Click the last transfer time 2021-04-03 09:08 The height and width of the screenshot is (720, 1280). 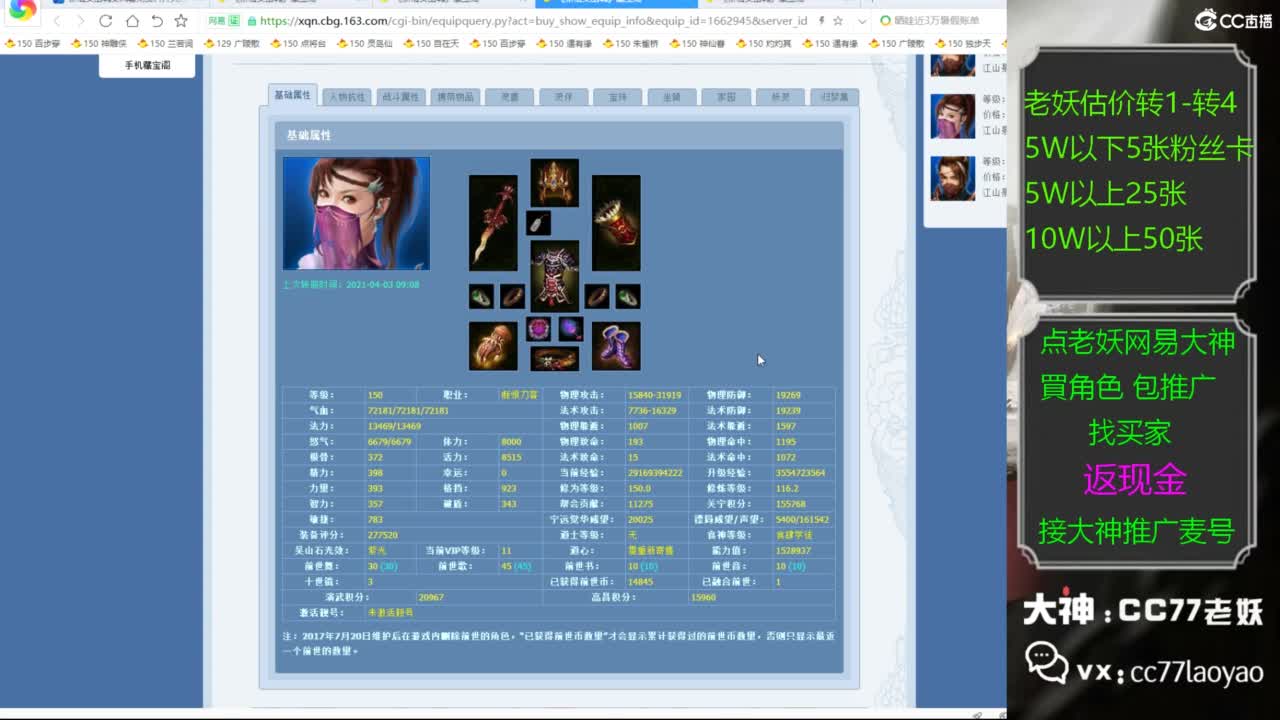[351, 285]
